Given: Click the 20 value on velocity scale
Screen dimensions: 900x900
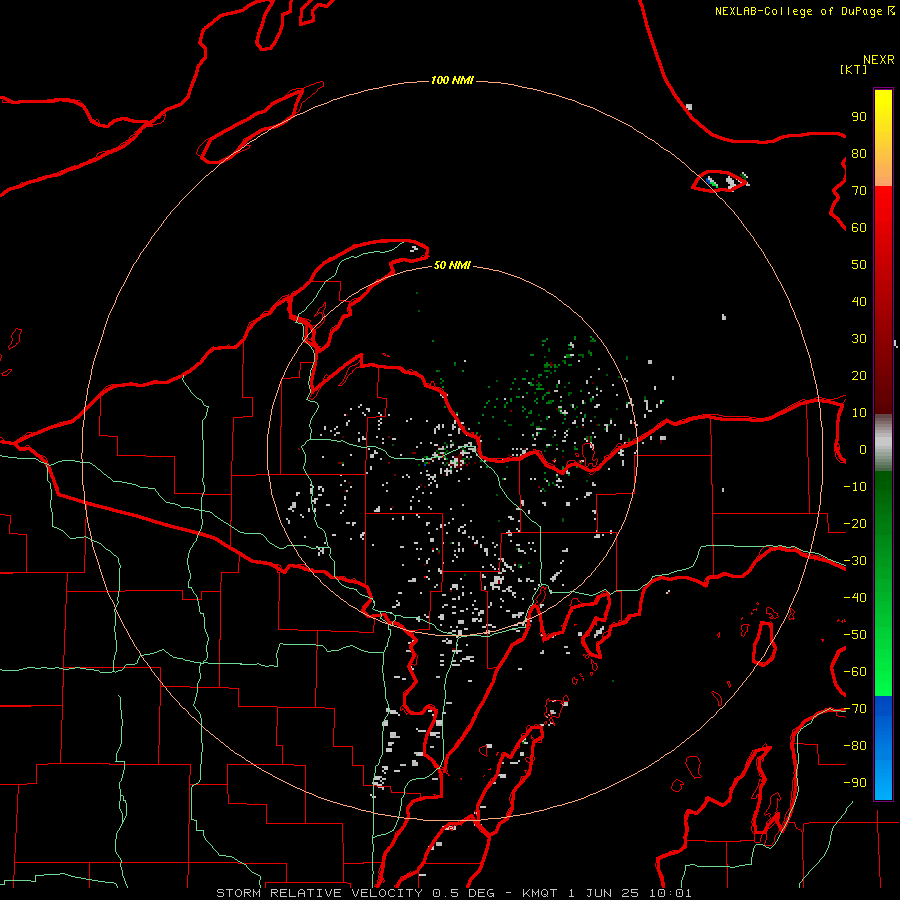Looking at the screenshot, I should click(859, 376).
